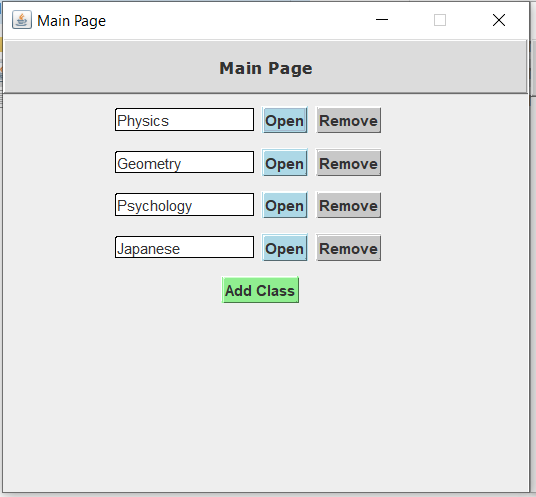Open the Geometry class
The height and width of the screenshot is (497, 536).
285,163
